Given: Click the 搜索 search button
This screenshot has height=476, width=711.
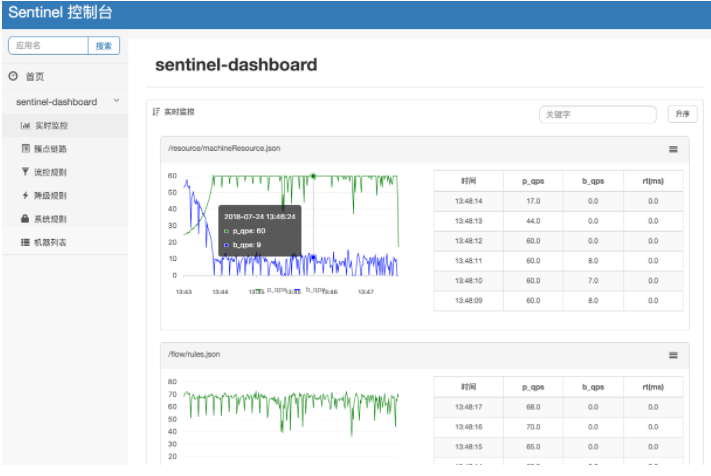Looking at the screenshot, I should 104,45.
